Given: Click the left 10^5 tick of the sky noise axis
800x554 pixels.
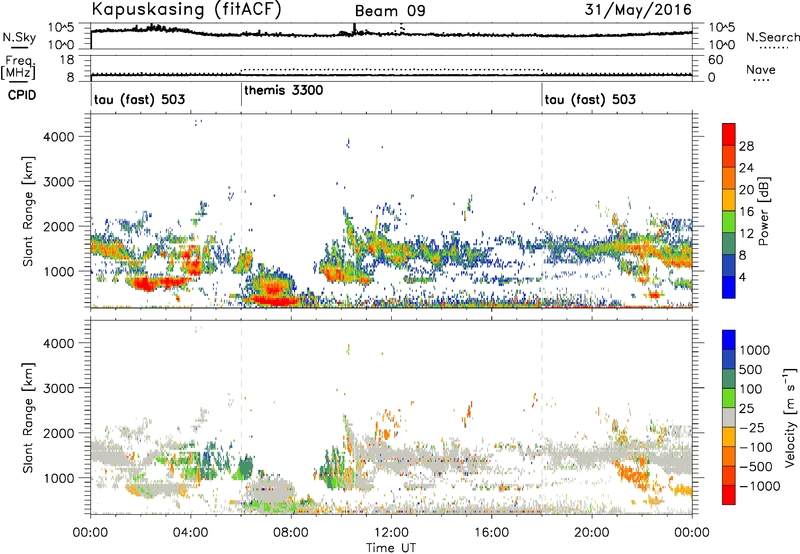Looking at the screenshot, I should pos(61,27).
